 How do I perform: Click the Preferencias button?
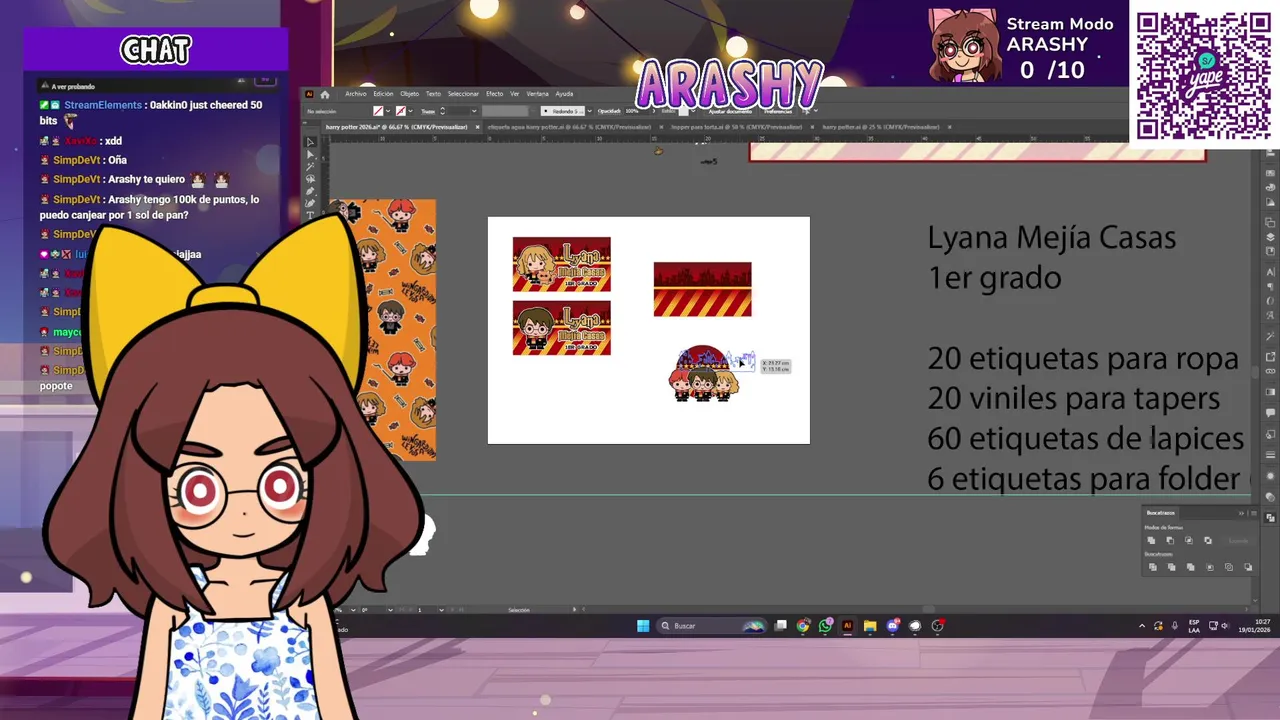point(778,111)
